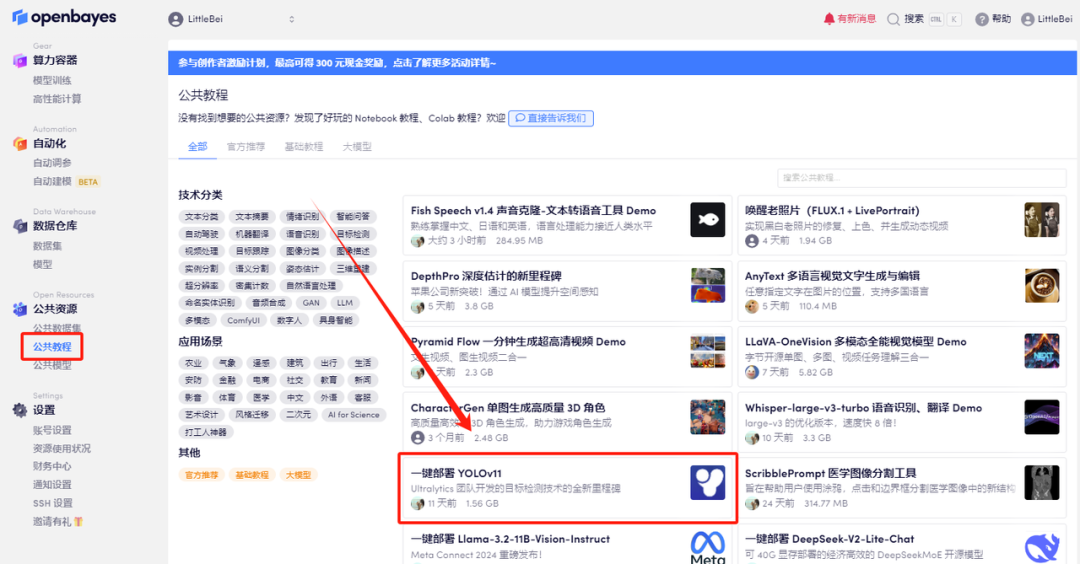Screen dimensions: 1080x564
Task: Click the AnyText card thumbnail
Action: tap(1041, 285)
